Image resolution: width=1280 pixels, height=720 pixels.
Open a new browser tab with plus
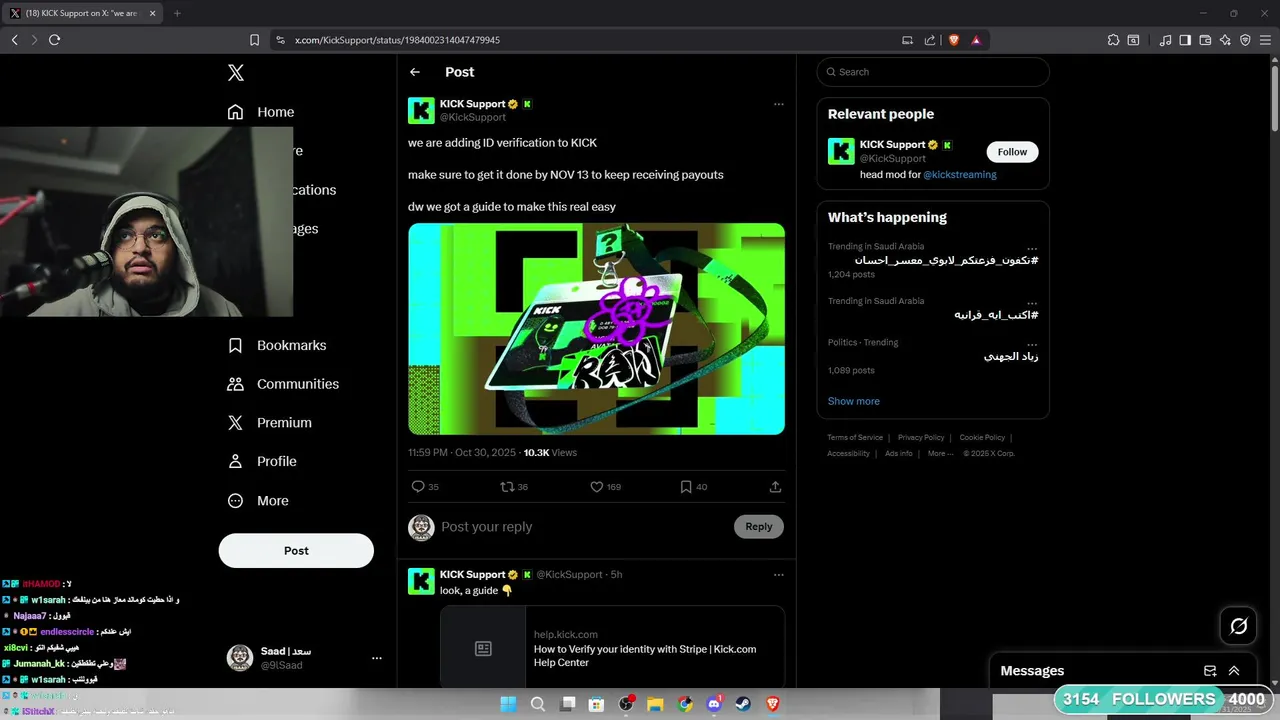point(177,13)
